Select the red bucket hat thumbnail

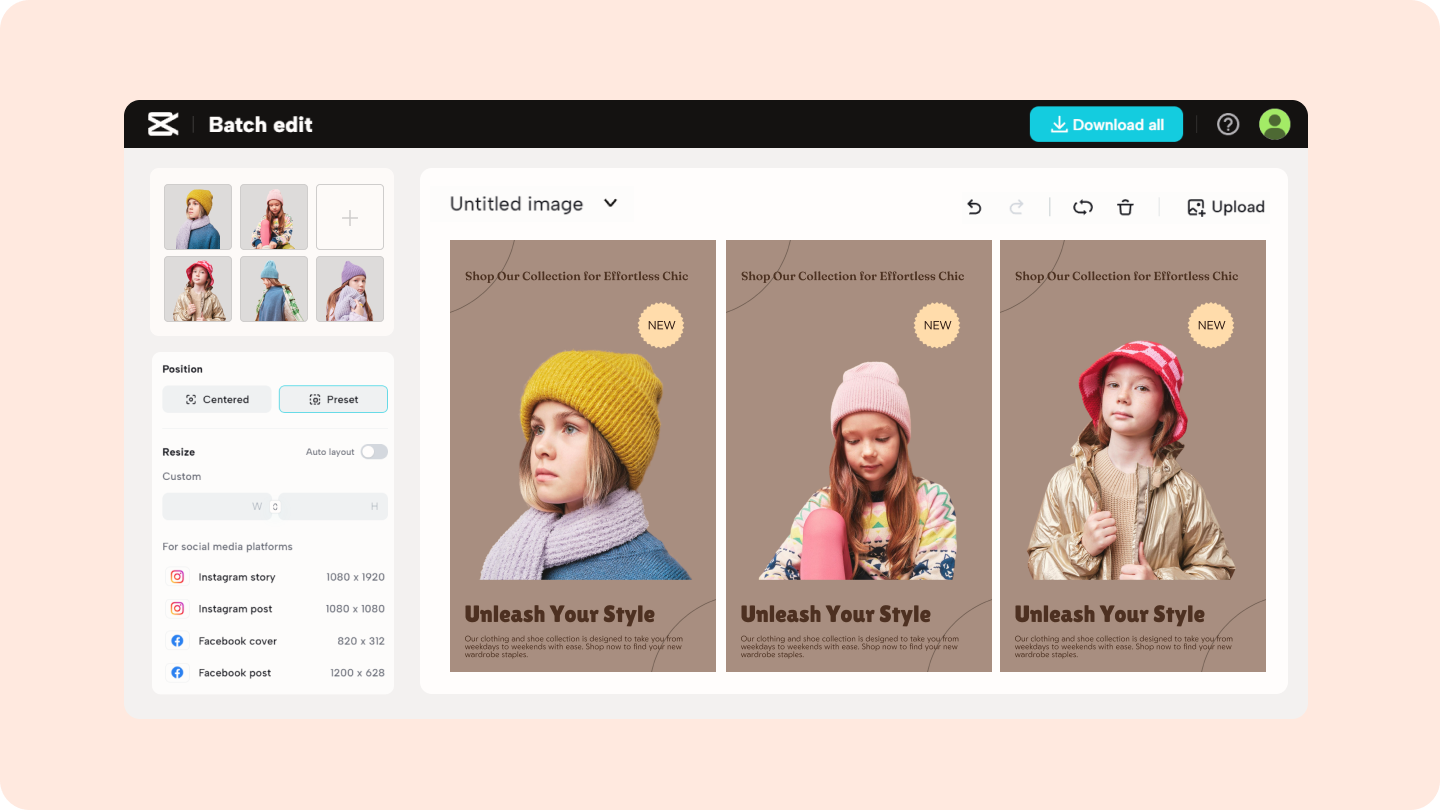pos(198,289)
